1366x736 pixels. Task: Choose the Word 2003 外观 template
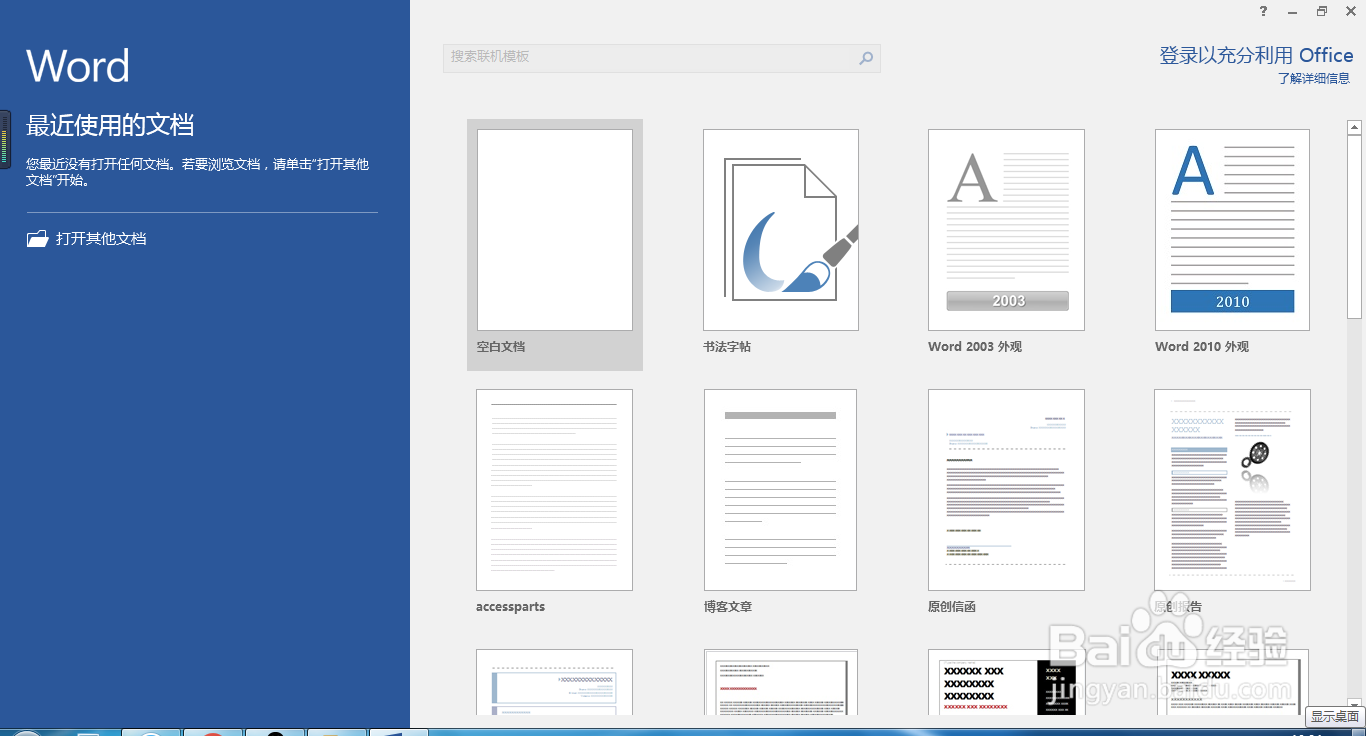click(1006, 230)
